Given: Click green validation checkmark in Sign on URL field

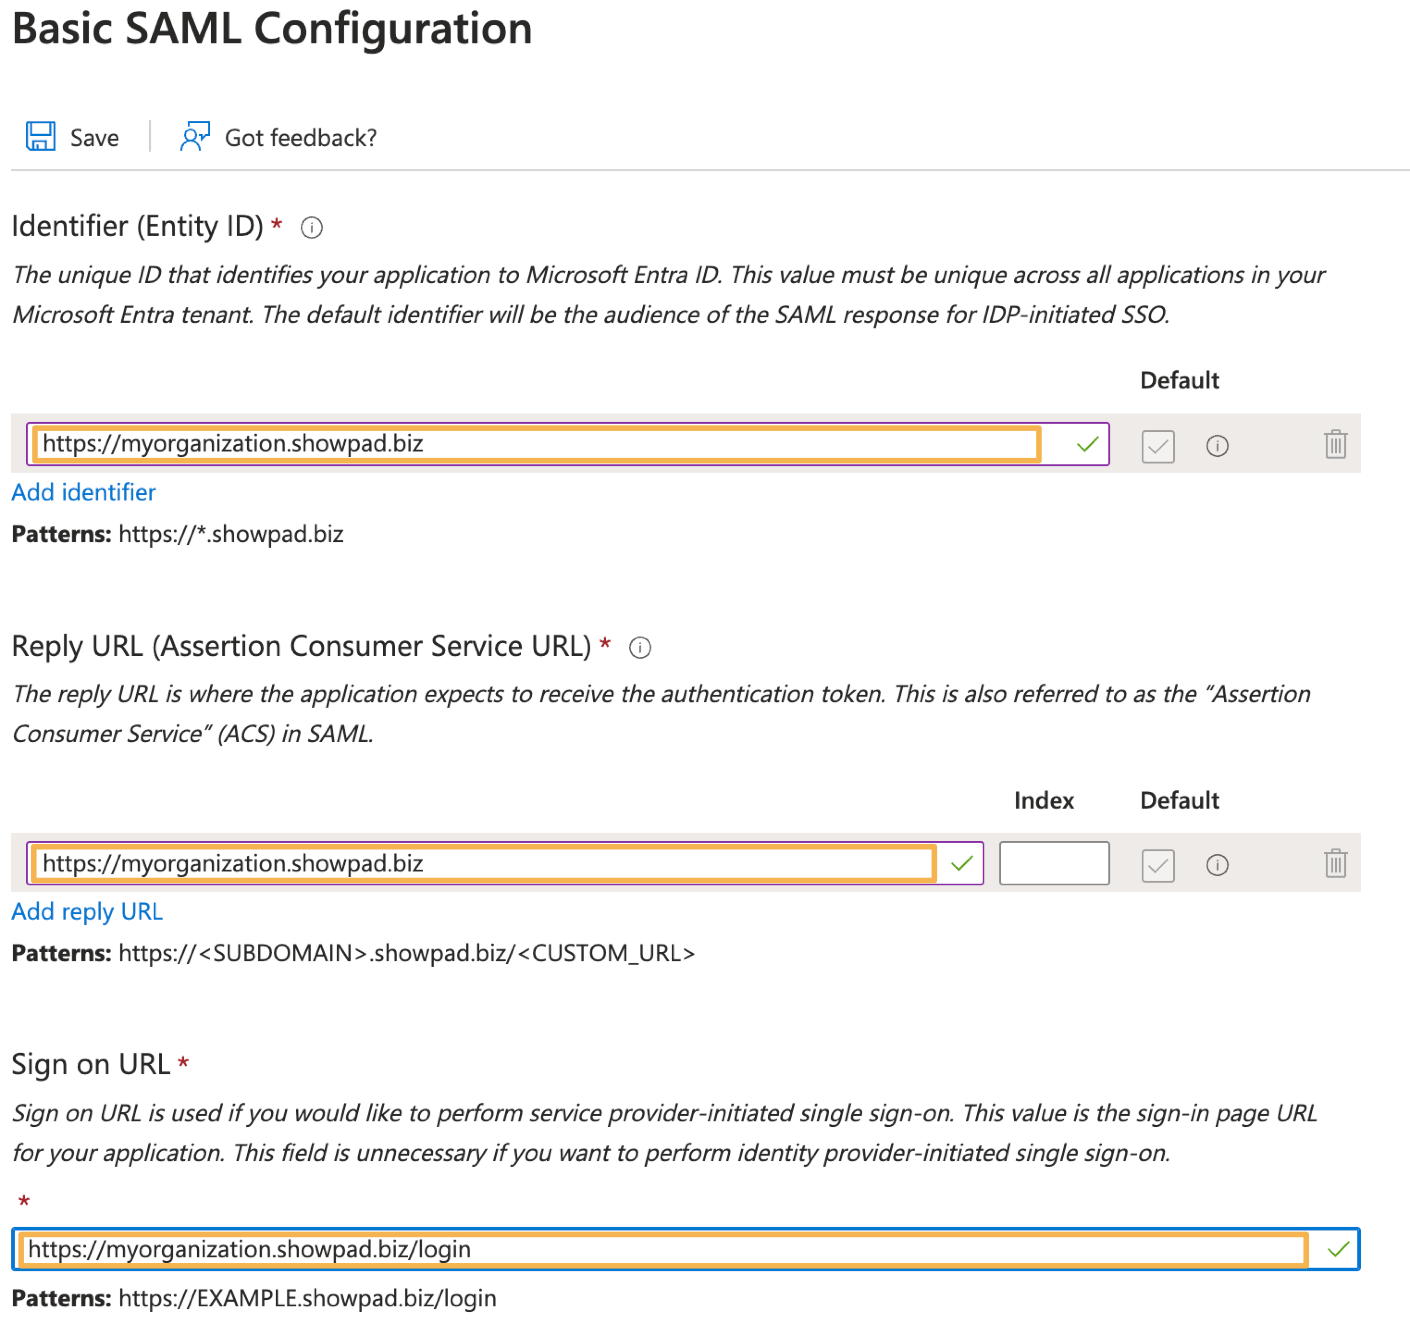Looking at the screenshot, I should click(x=1338, y=1249).
